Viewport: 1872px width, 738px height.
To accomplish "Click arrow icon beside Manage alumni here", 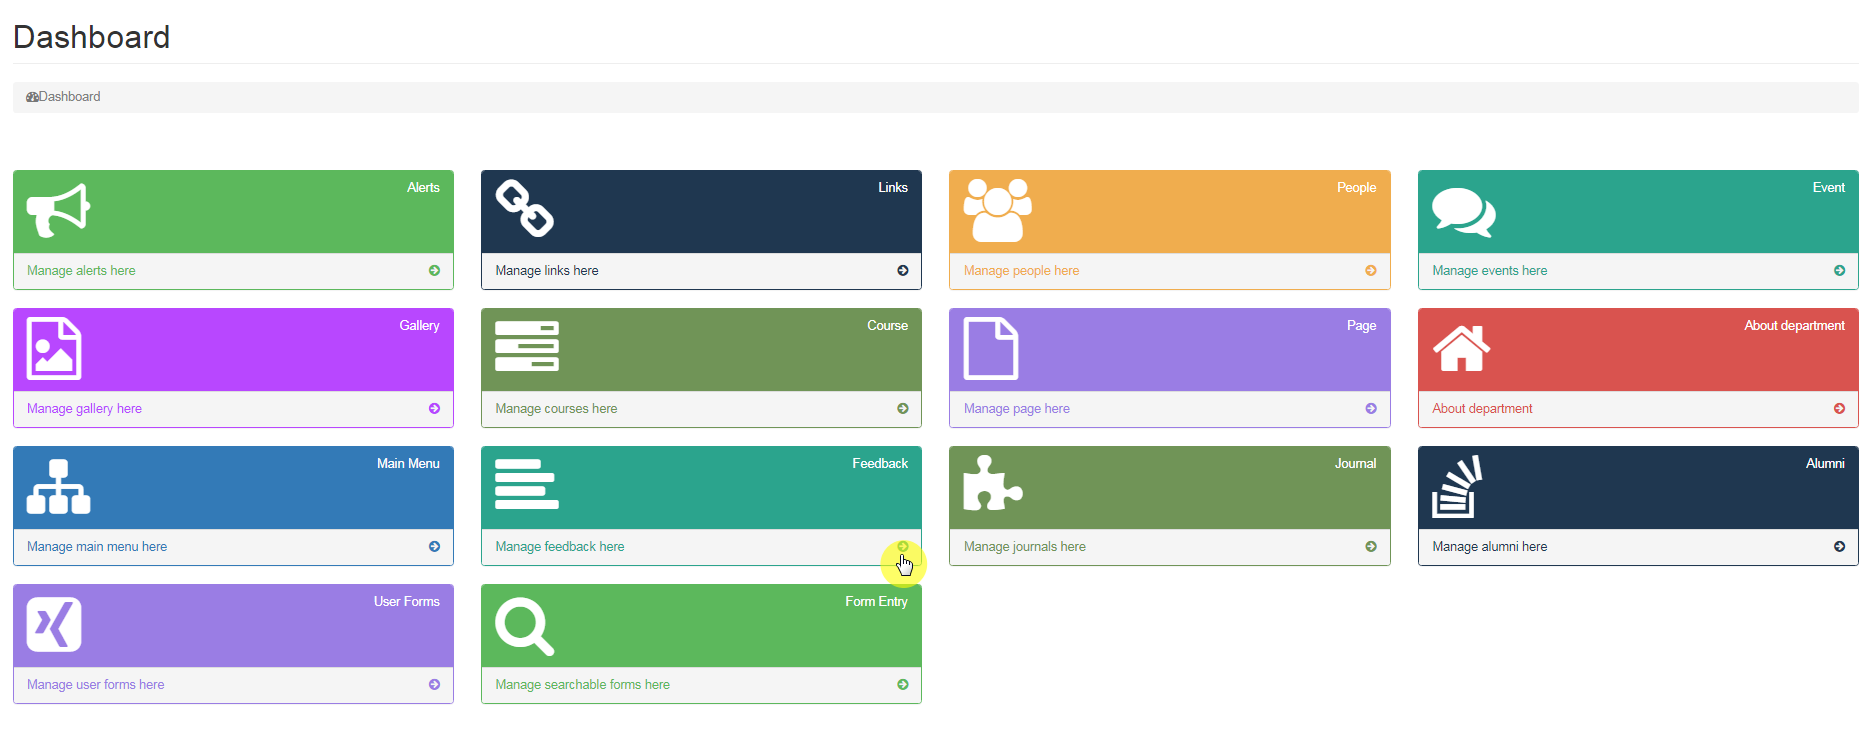I will pos(1839,547).
